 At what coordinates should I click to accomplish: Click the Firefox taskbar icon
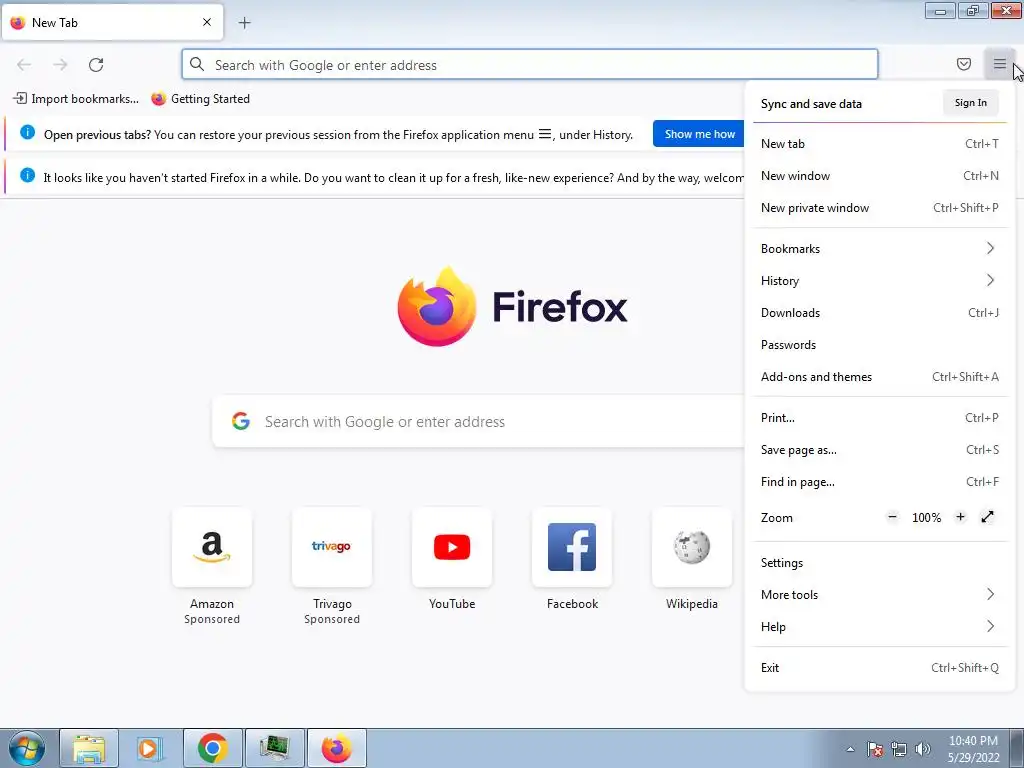click(x=336, y=748)
